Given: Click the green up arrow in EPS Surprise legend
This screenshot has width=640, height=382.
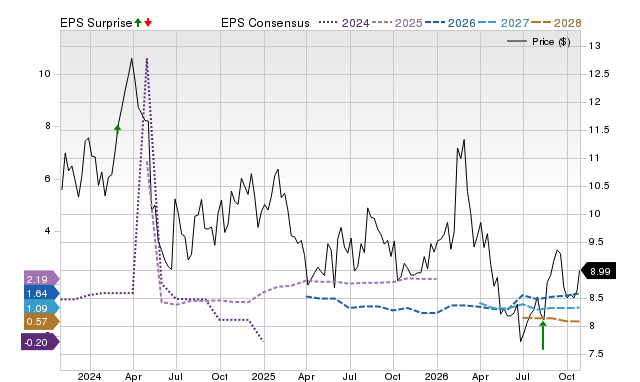Looking at the screenshot, I should pyautogui.click(x=138, y=22).
